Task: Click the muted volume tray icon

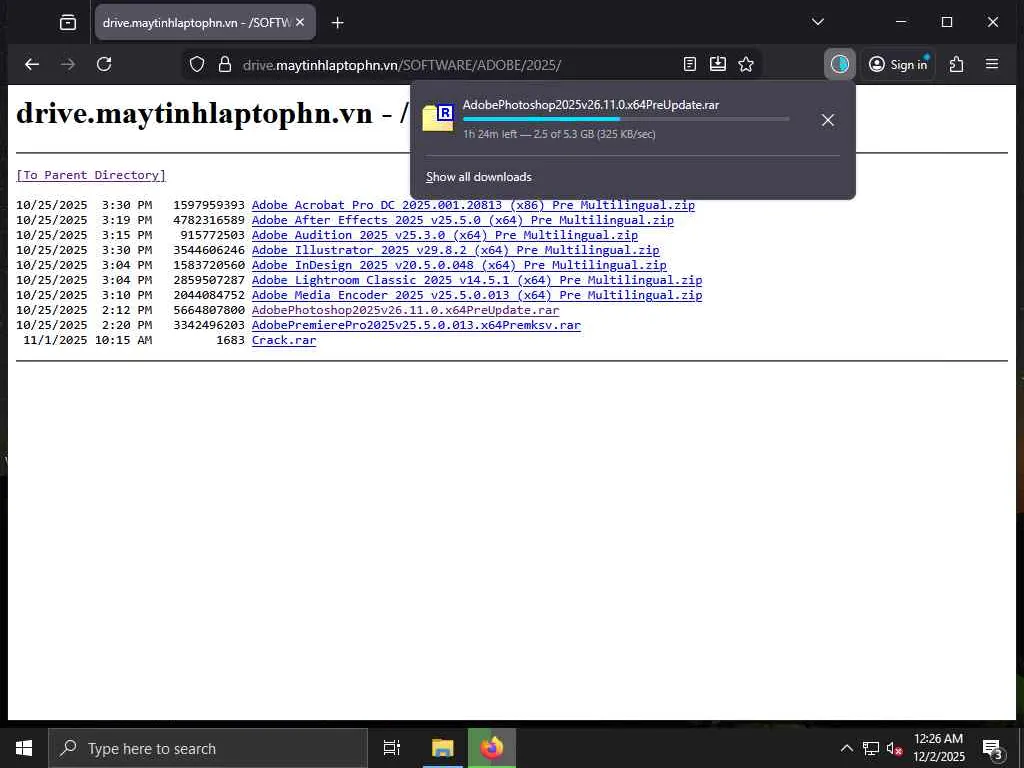Action: coord(894,748)
